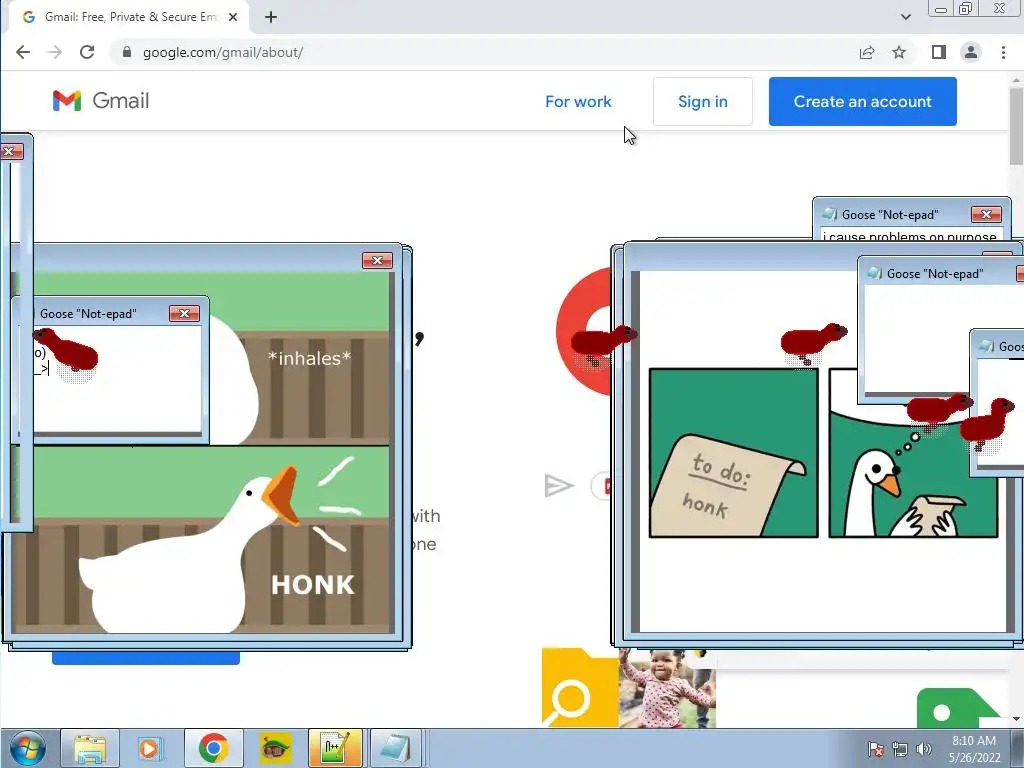The image size is (1024, 768).
Task: Click the lock icon in the address bar
Action: coord(127,52)
